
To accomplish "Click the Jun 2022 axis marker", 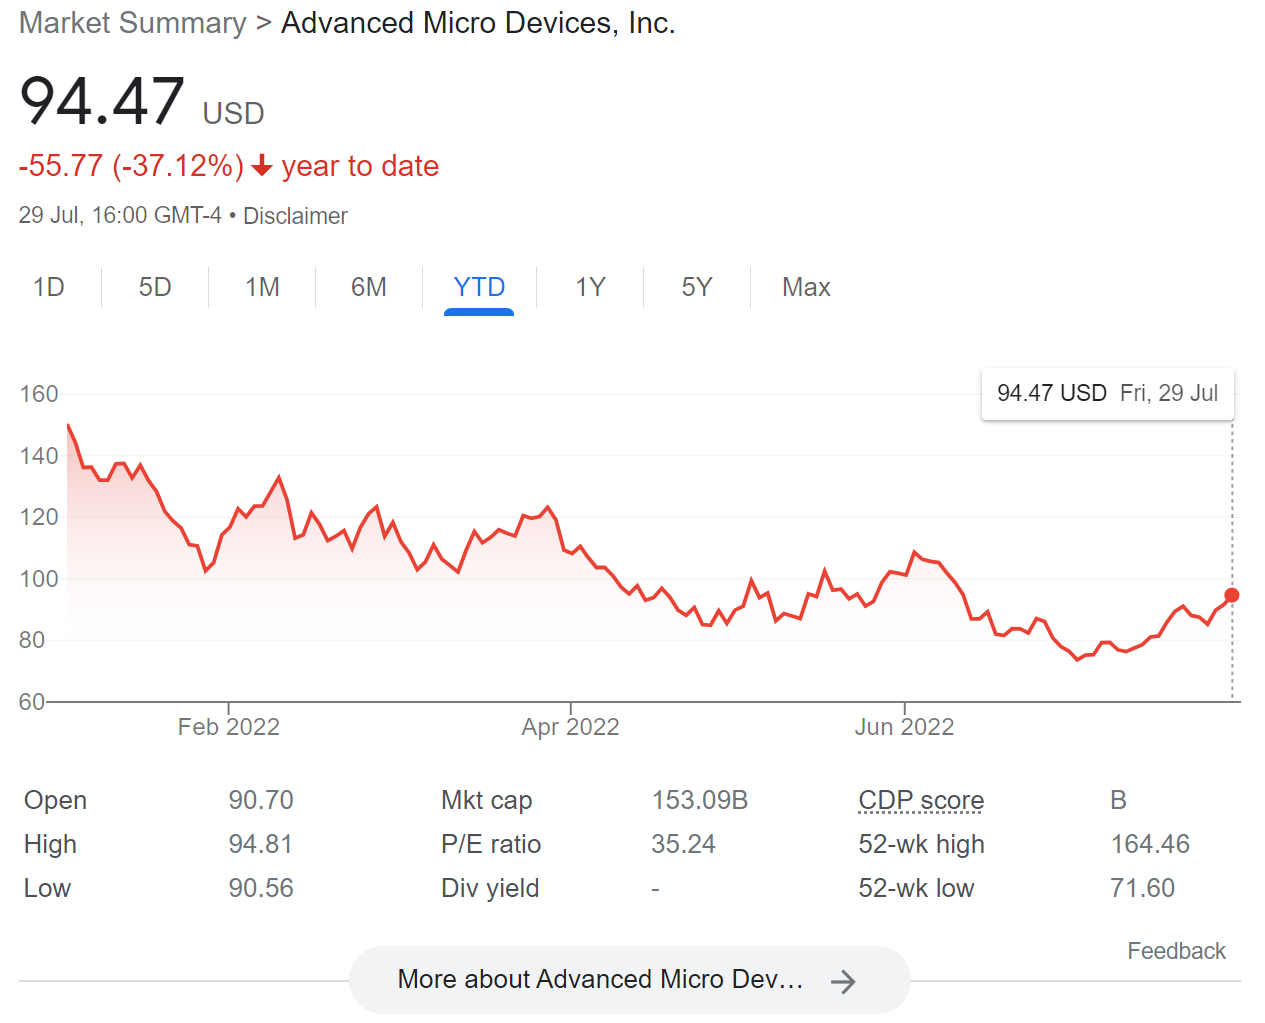I will [x=904, y=727].
